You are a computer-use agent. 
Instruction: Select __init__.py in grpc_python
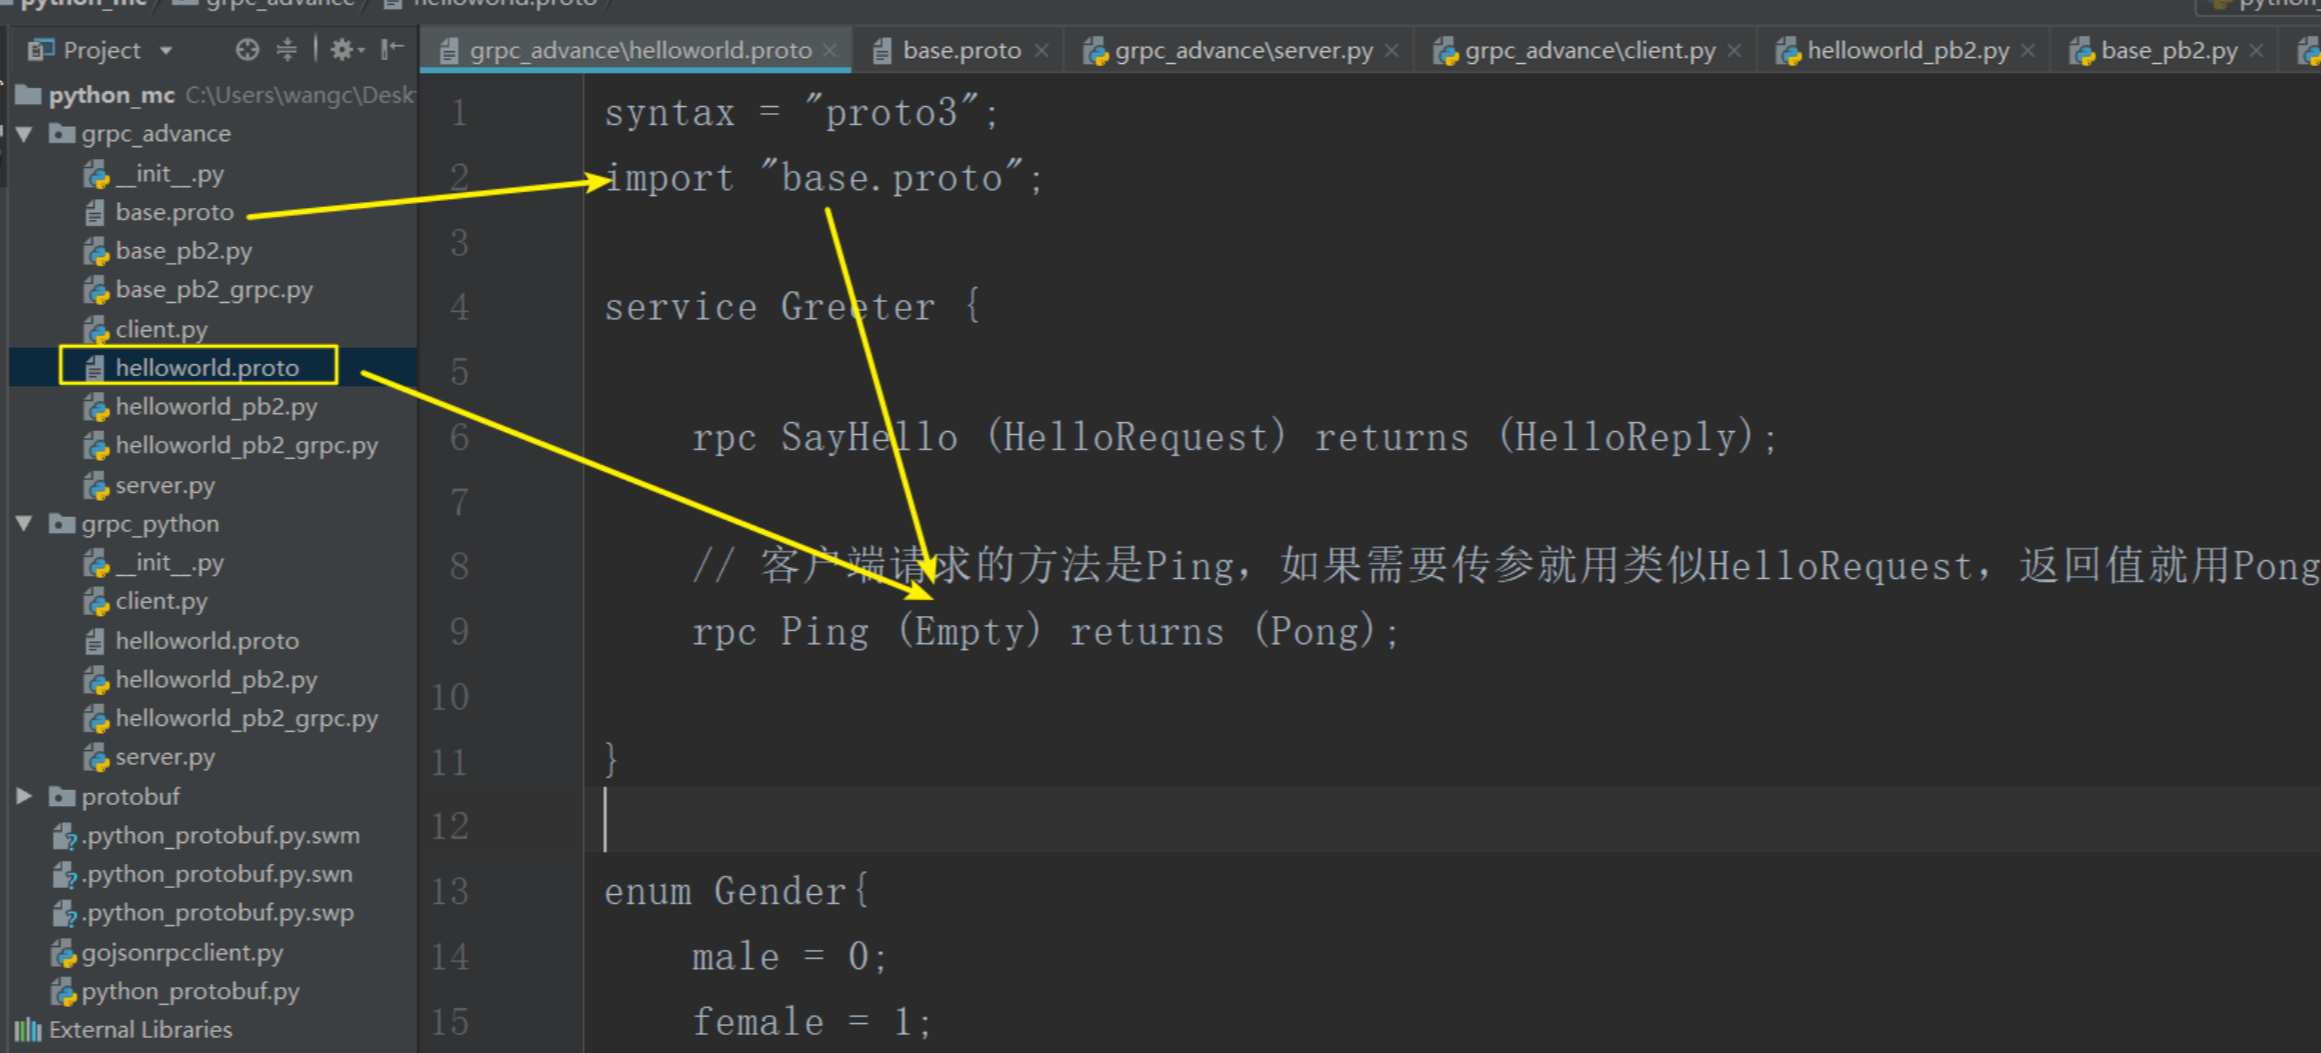(169, 563)
